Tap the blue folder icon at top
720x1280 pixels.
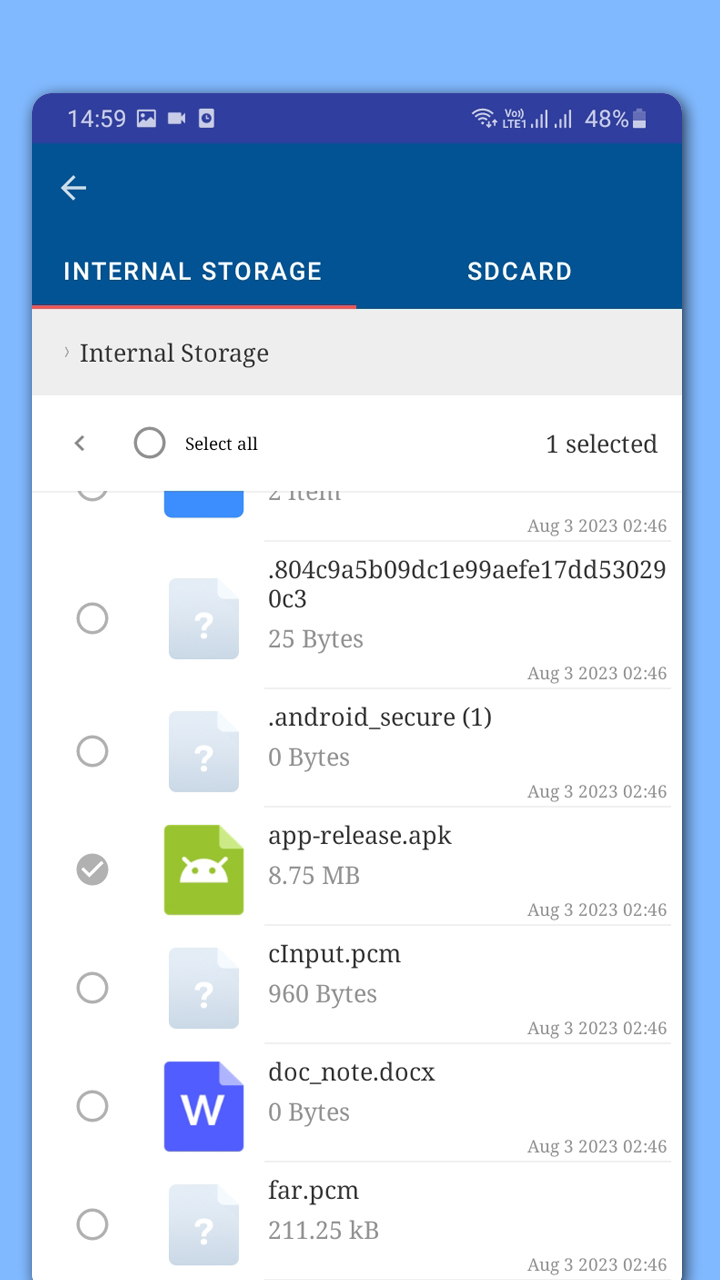click(x=204, y=504)
